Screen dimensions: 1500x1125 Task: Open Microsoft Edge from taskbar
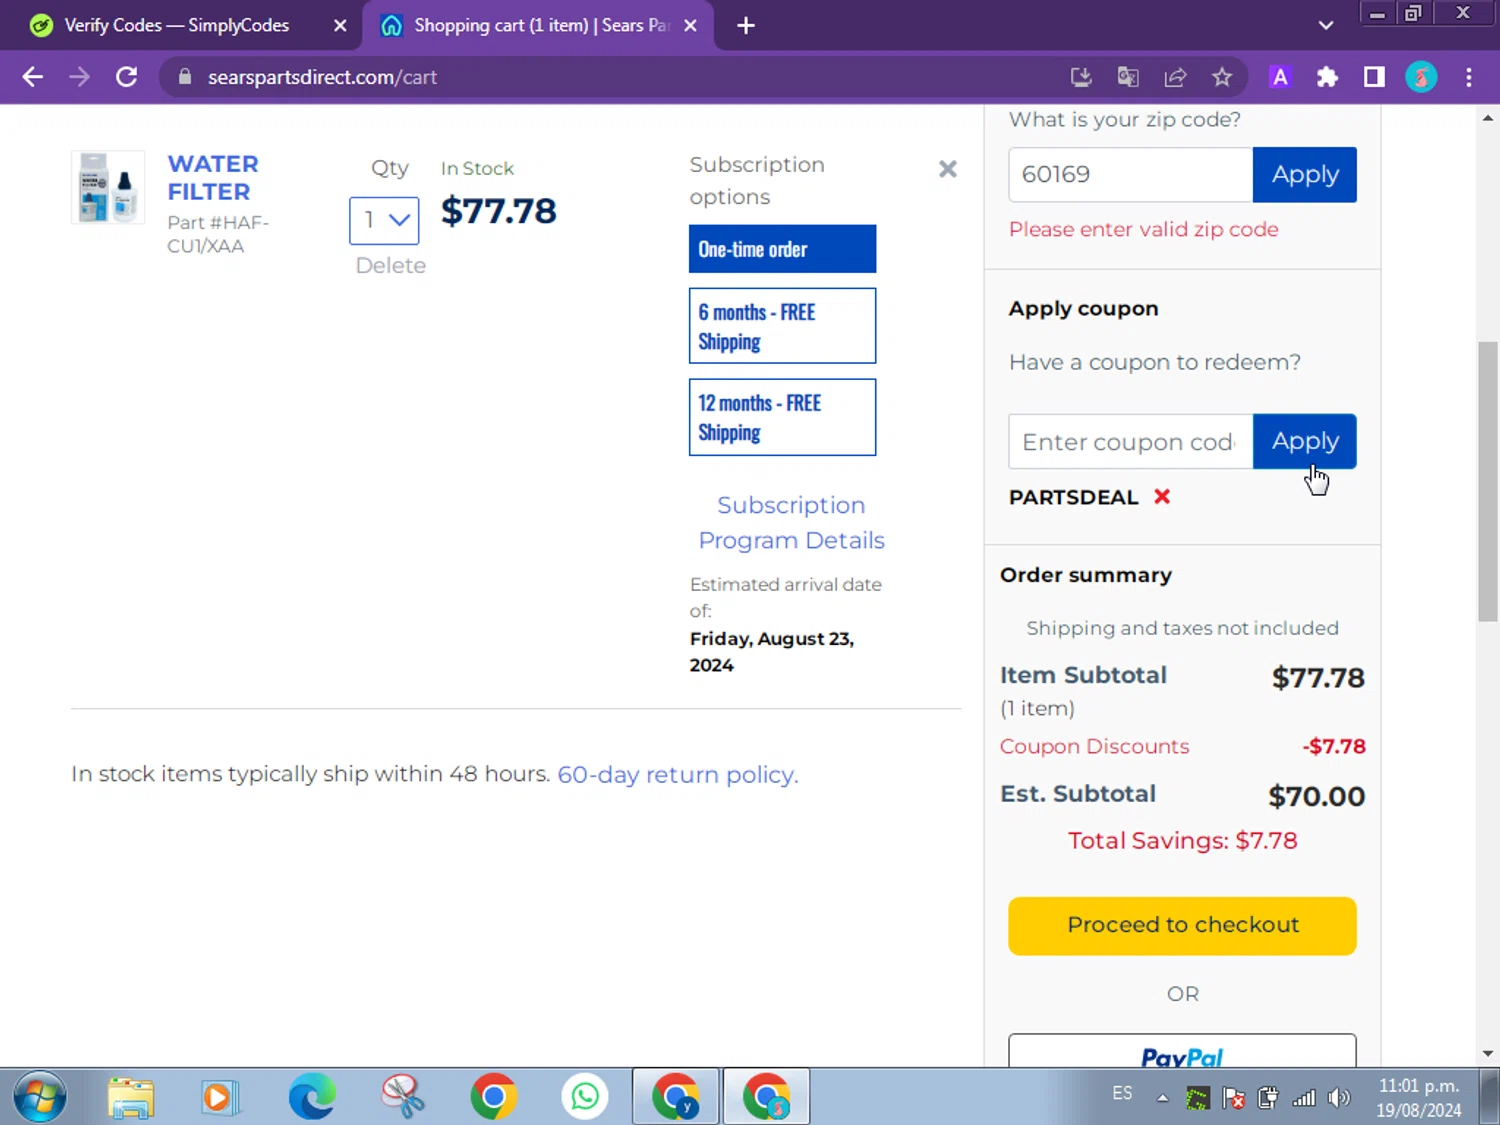[312, 1097]
